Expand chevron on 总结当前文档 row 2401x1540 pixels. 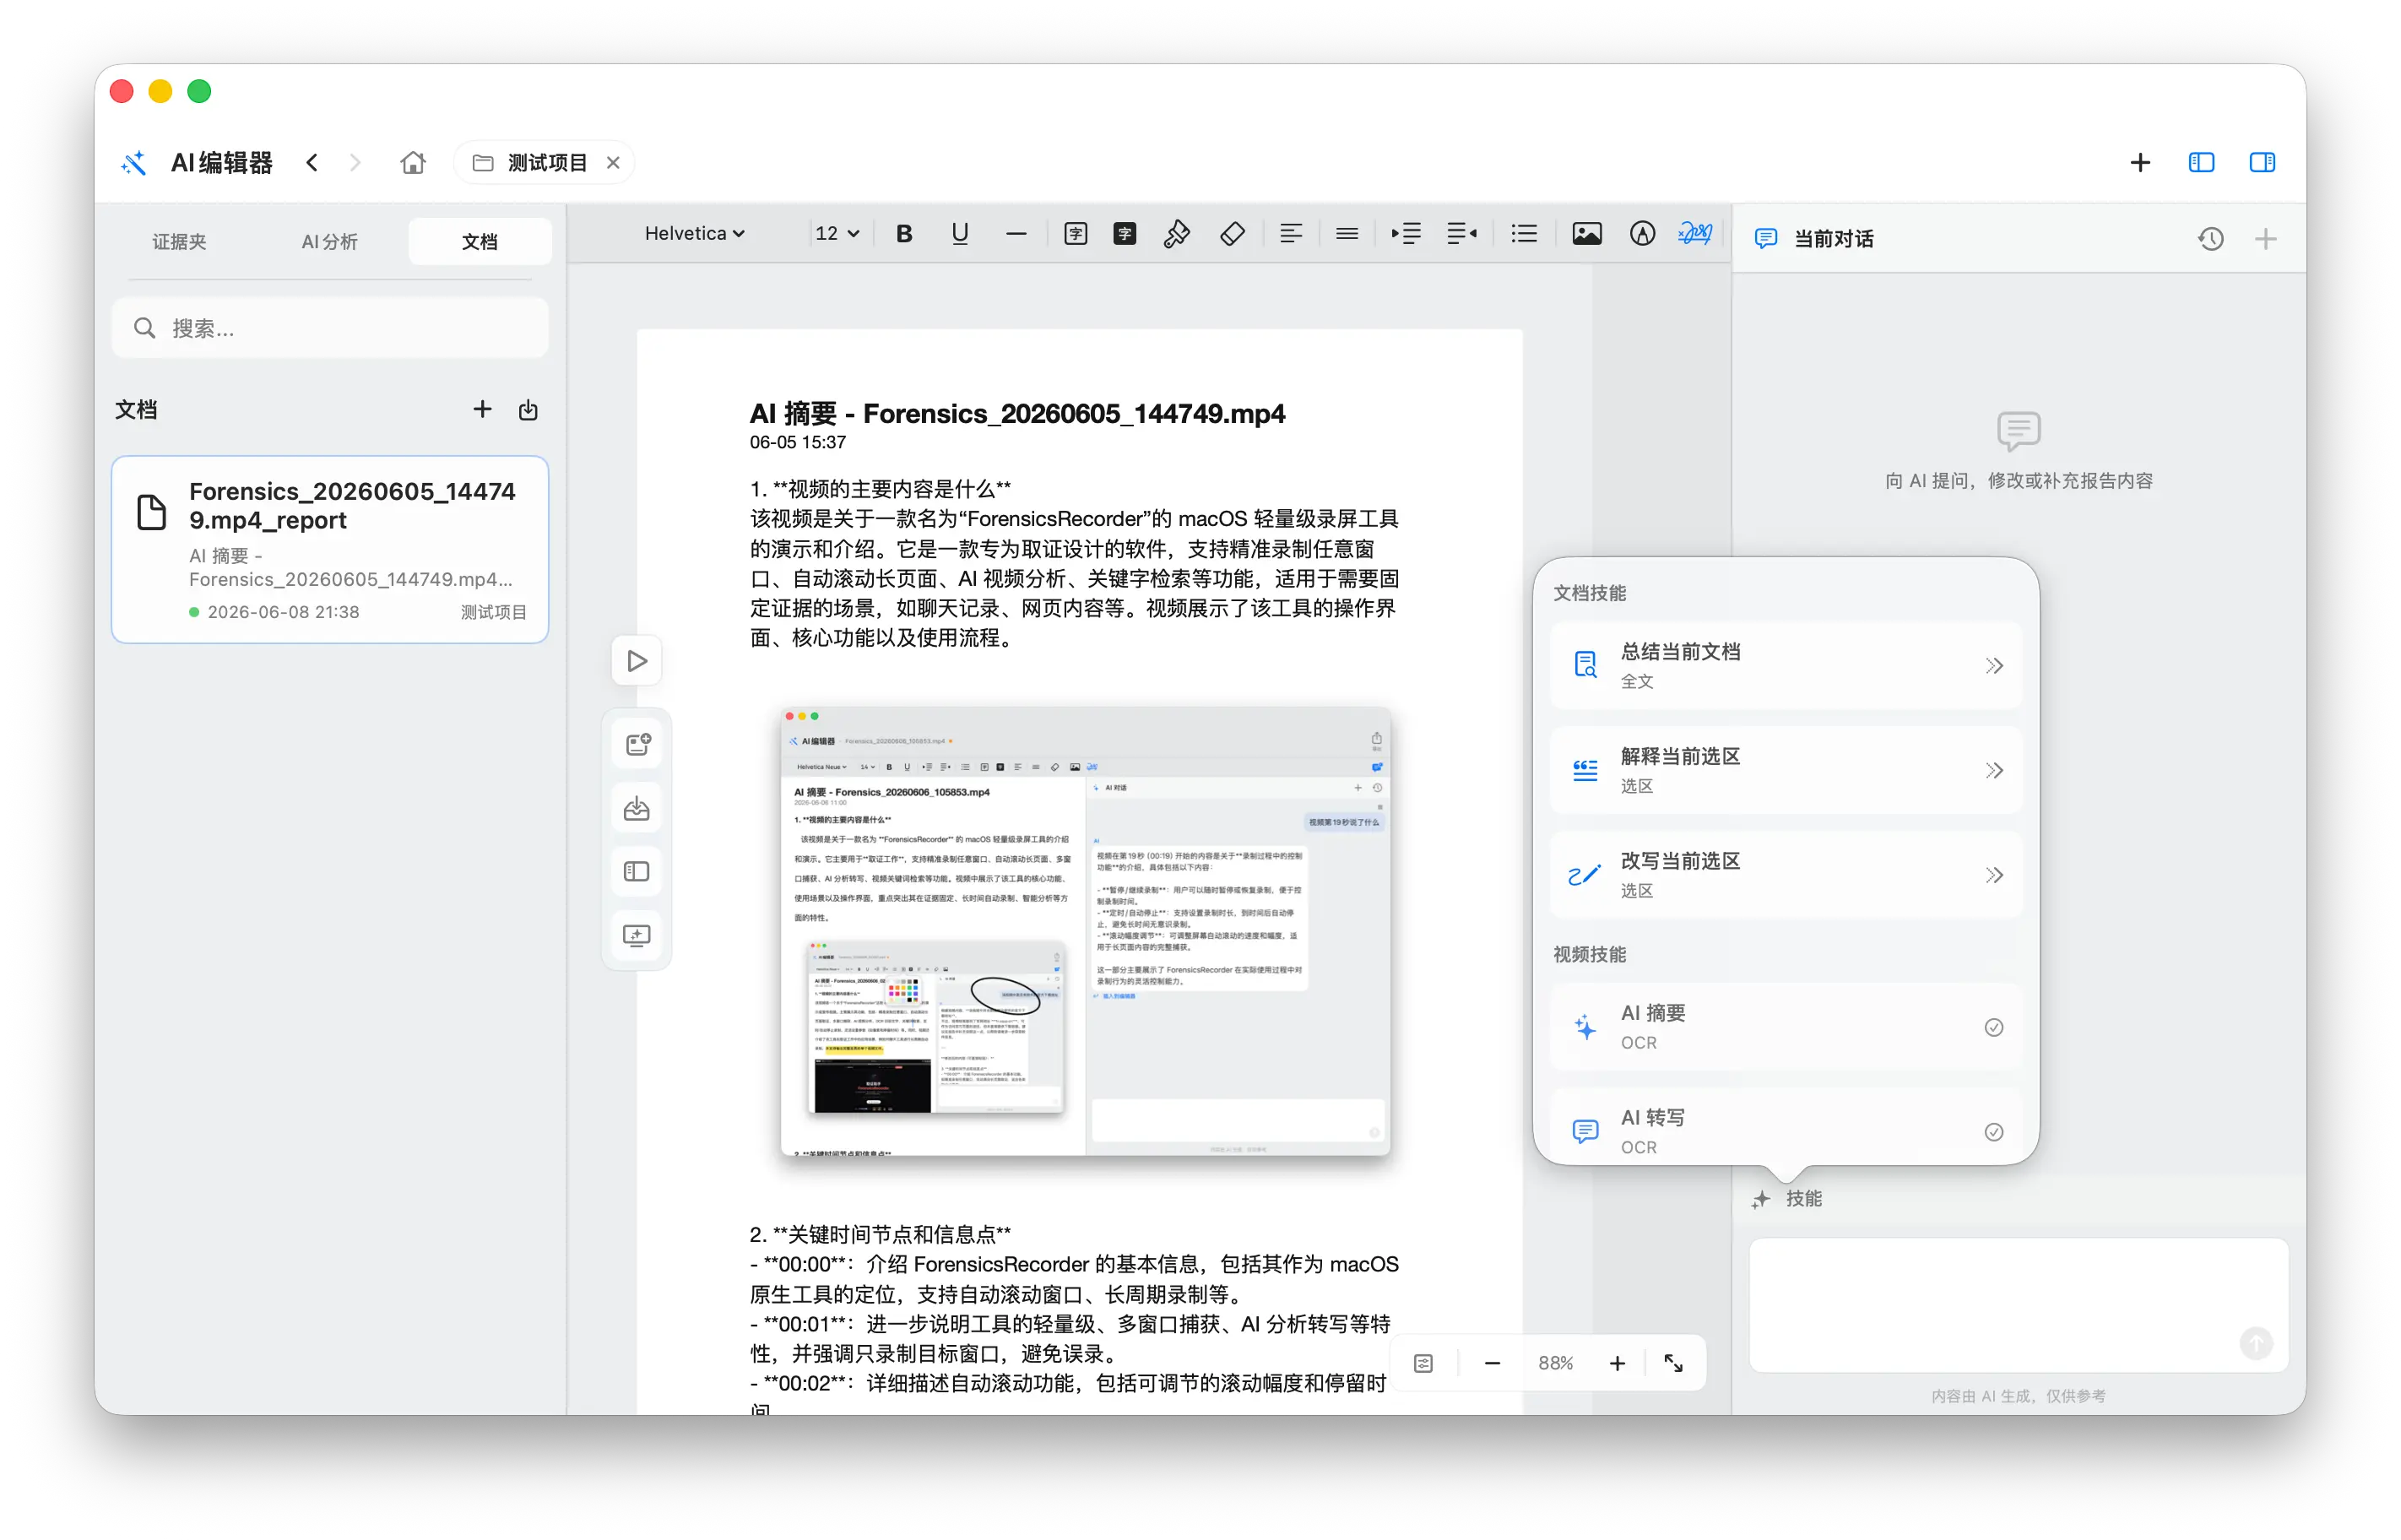point(1993,665)
